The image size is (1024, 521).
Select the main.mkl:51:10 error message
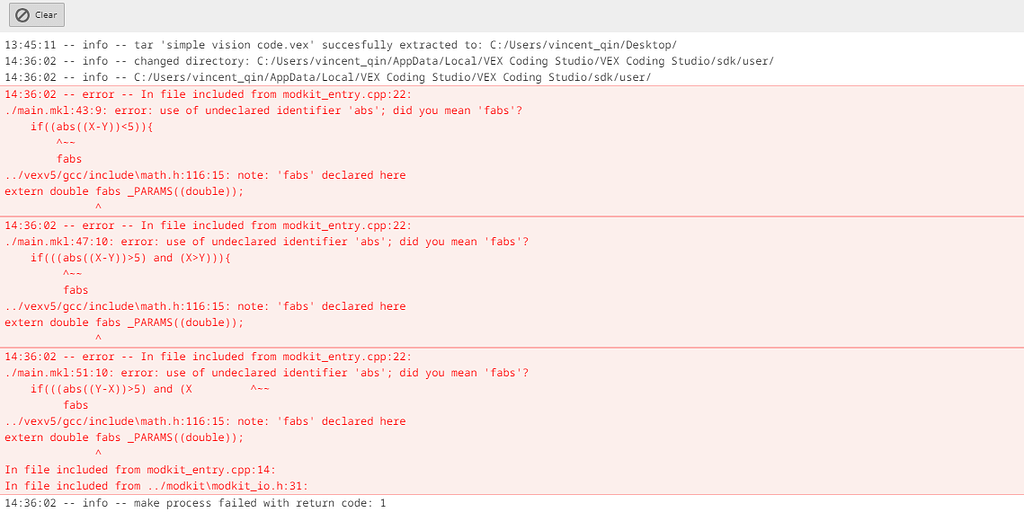267,373
